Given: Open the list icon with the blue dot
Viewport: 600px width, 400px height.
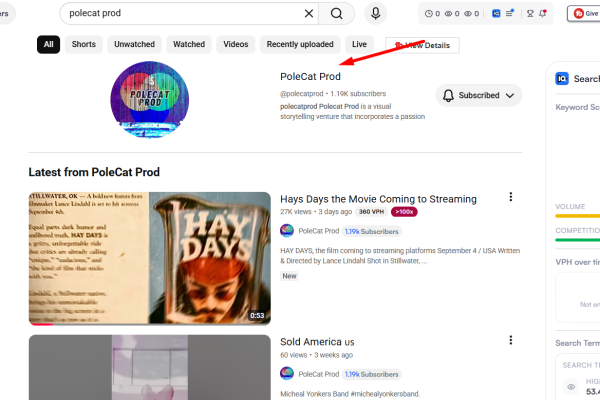Looking at the screenshot, I should (x=509, y=13).
